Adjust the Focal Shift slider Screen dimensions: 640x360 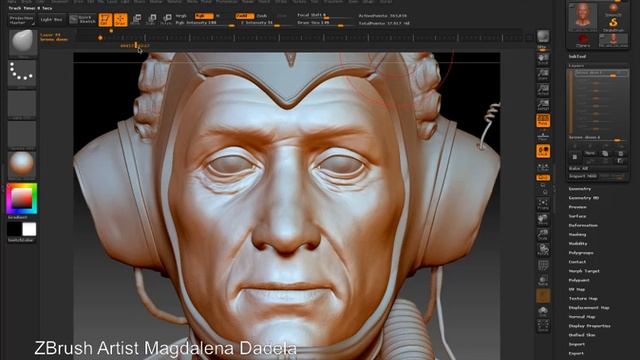coord(324,16)
